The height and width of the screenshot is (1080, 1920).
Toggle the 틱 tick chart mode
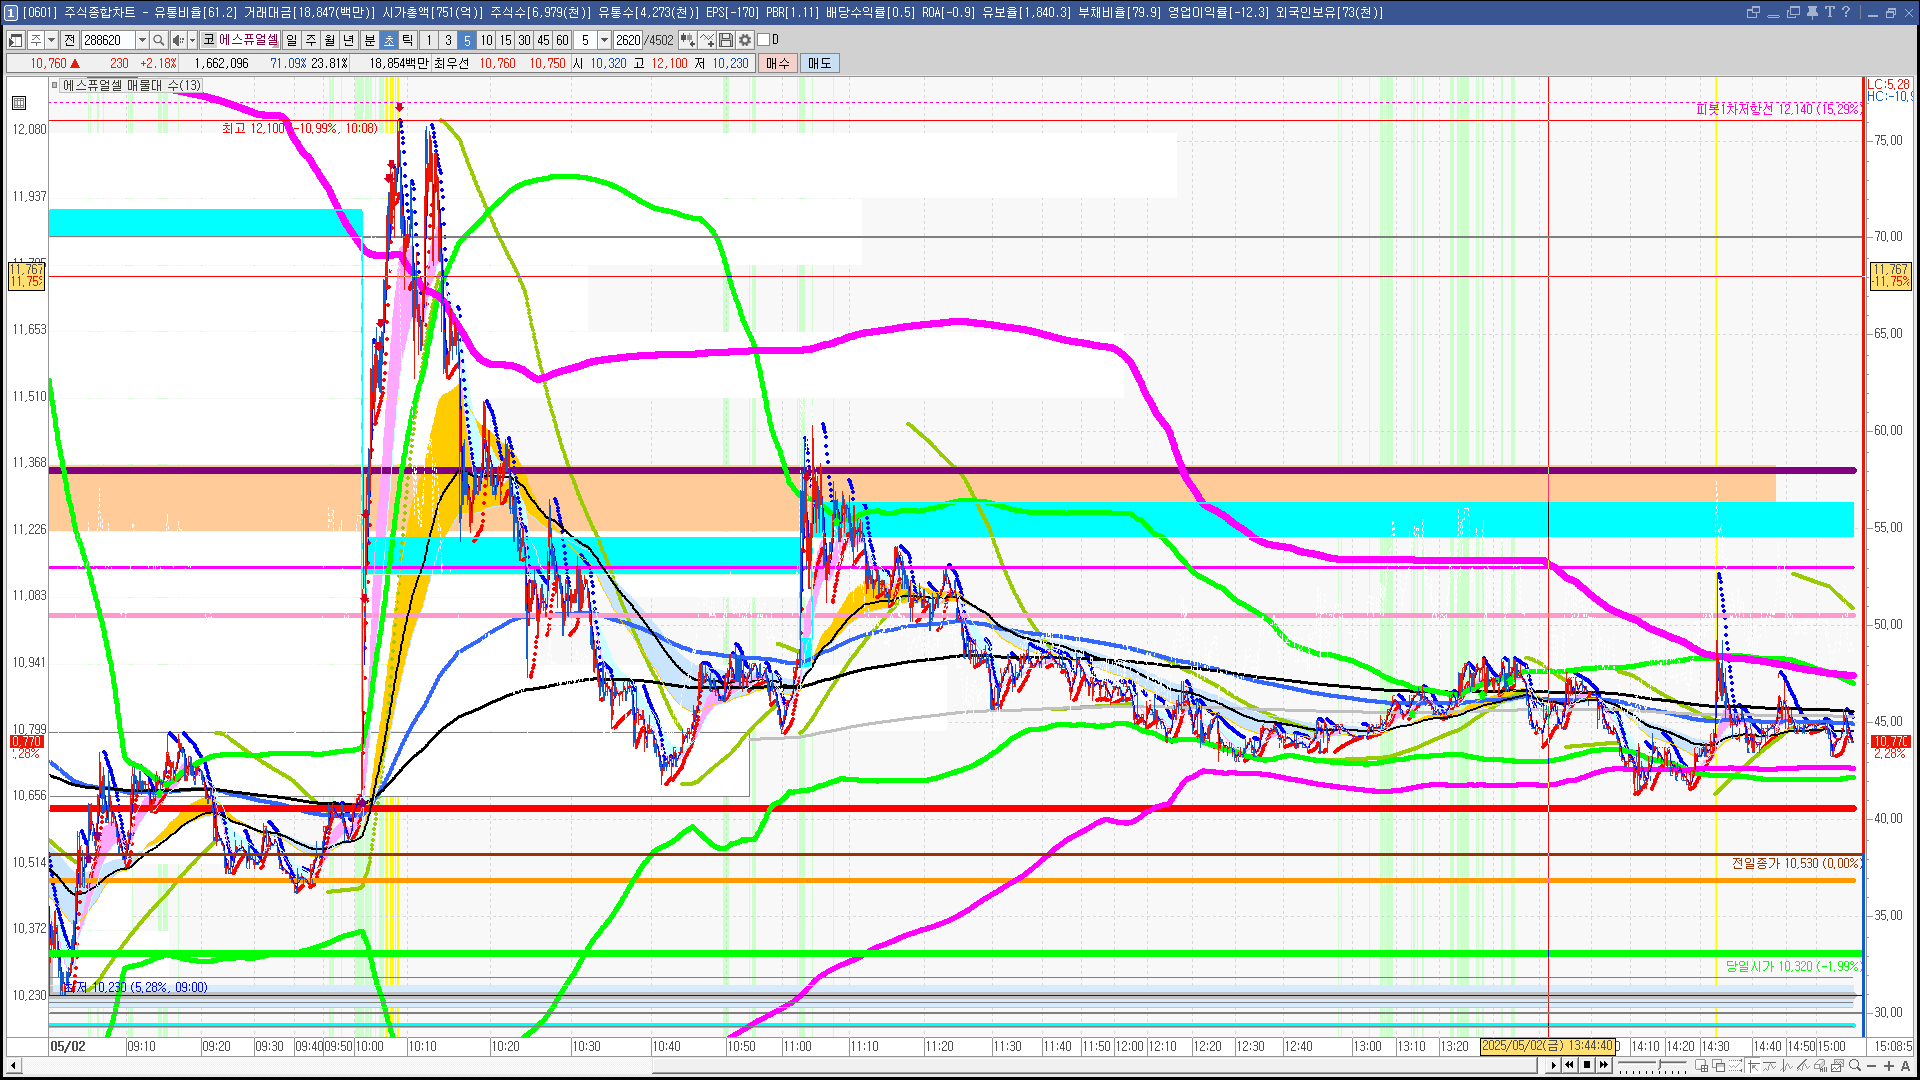(x=408, y=40)
